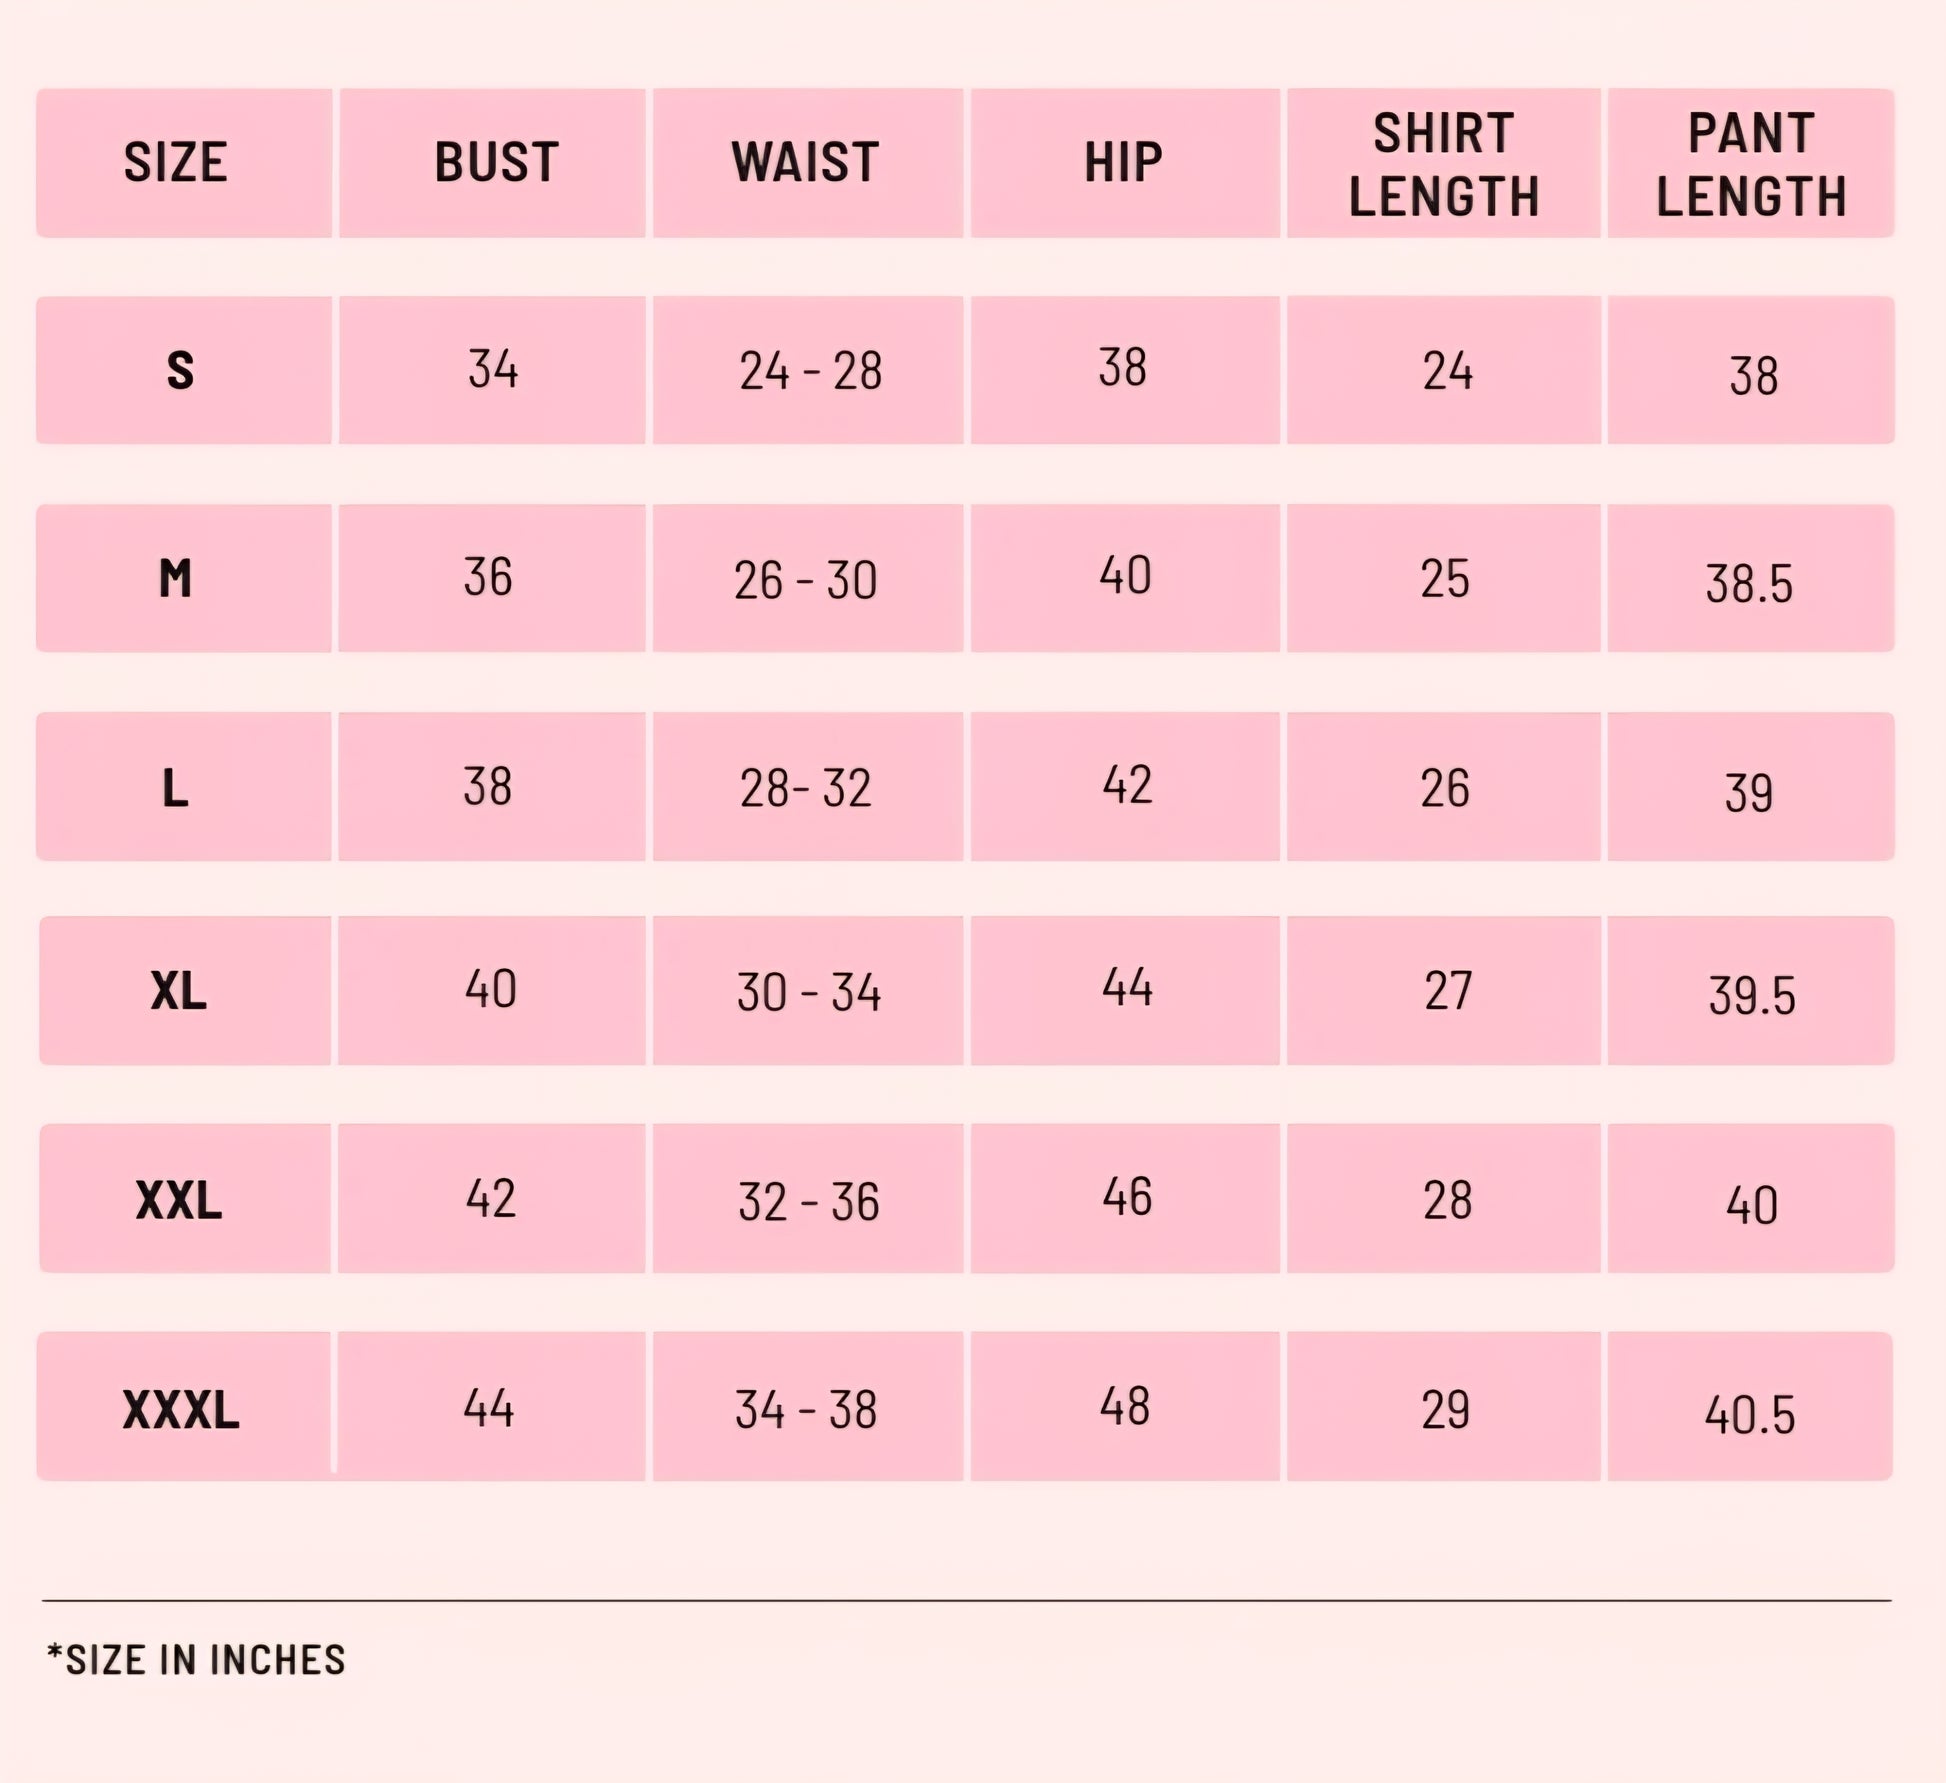
Task: Click the PANT LENGTH header
Action: click(x=1751, y=163)
